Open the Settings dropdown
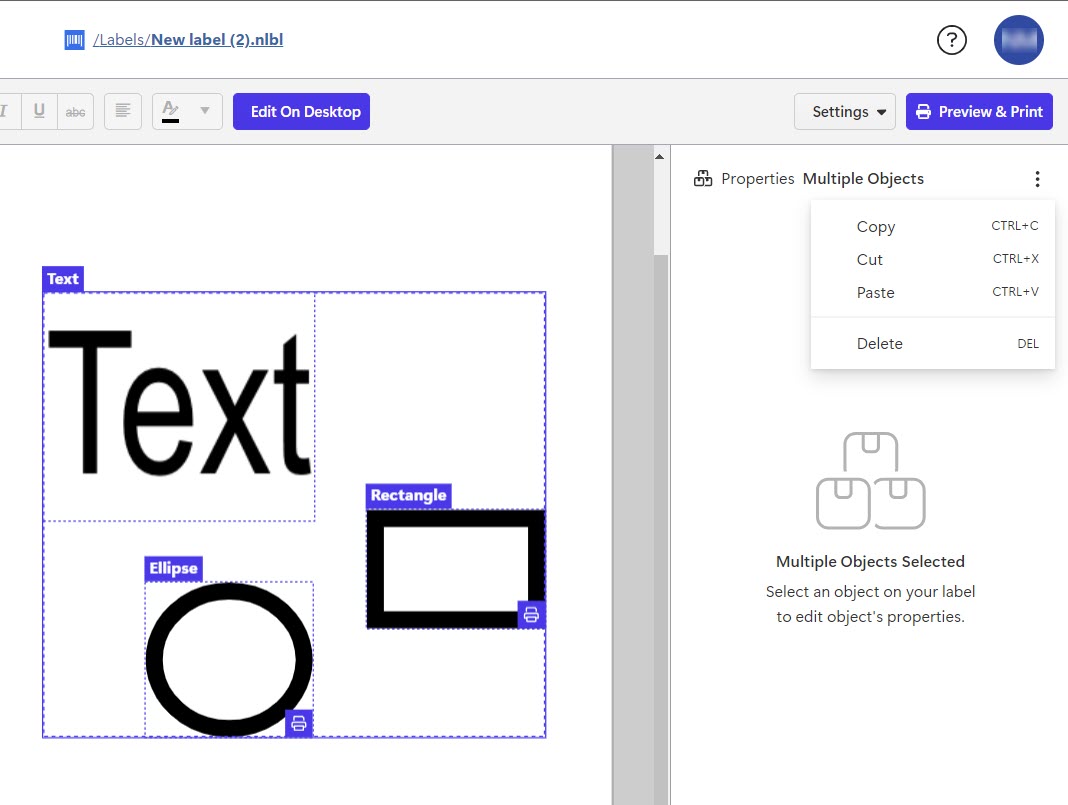Screen dimensions: 1068x805 (845, 111)
